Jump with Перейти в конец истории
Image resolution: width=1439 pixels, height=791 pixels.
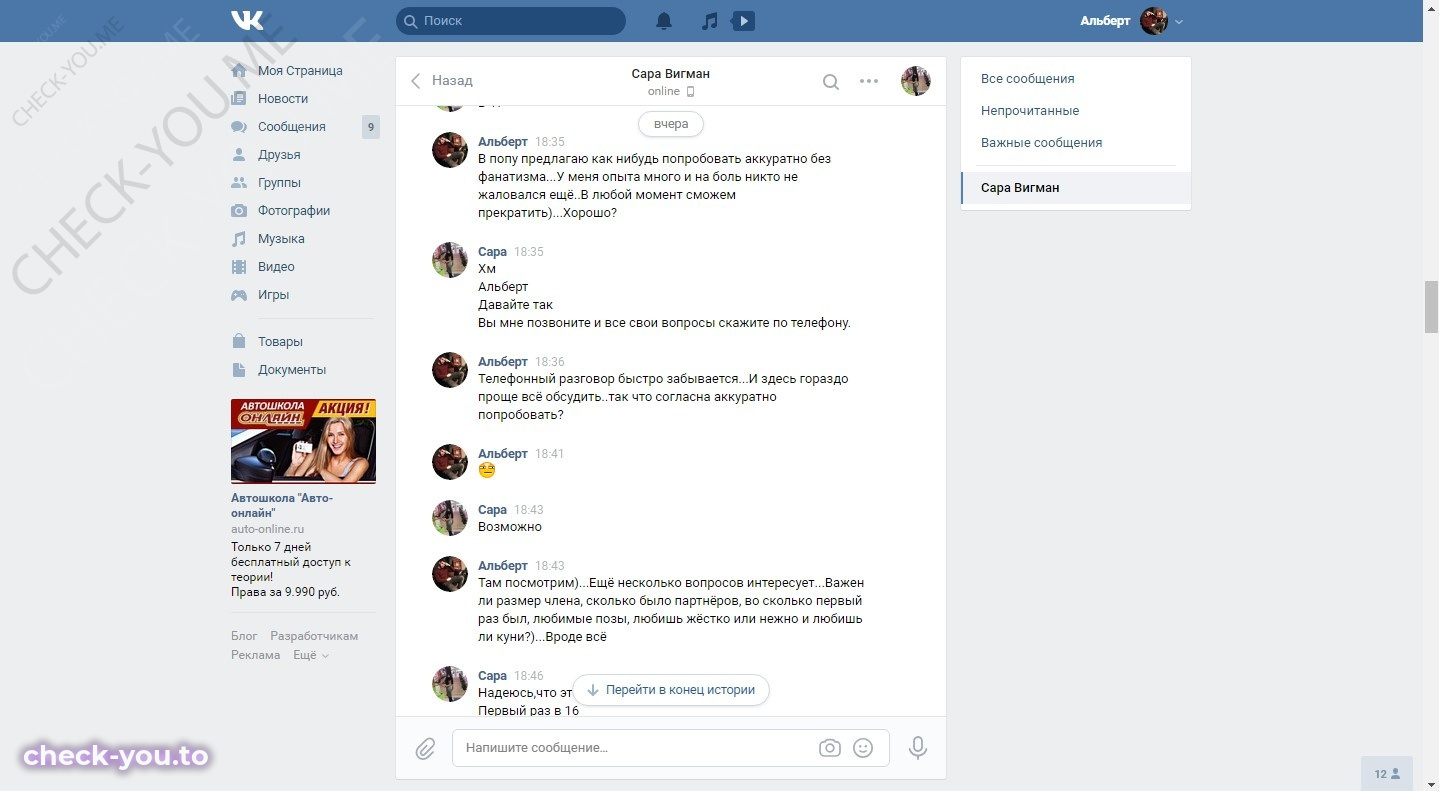[671, 690]
